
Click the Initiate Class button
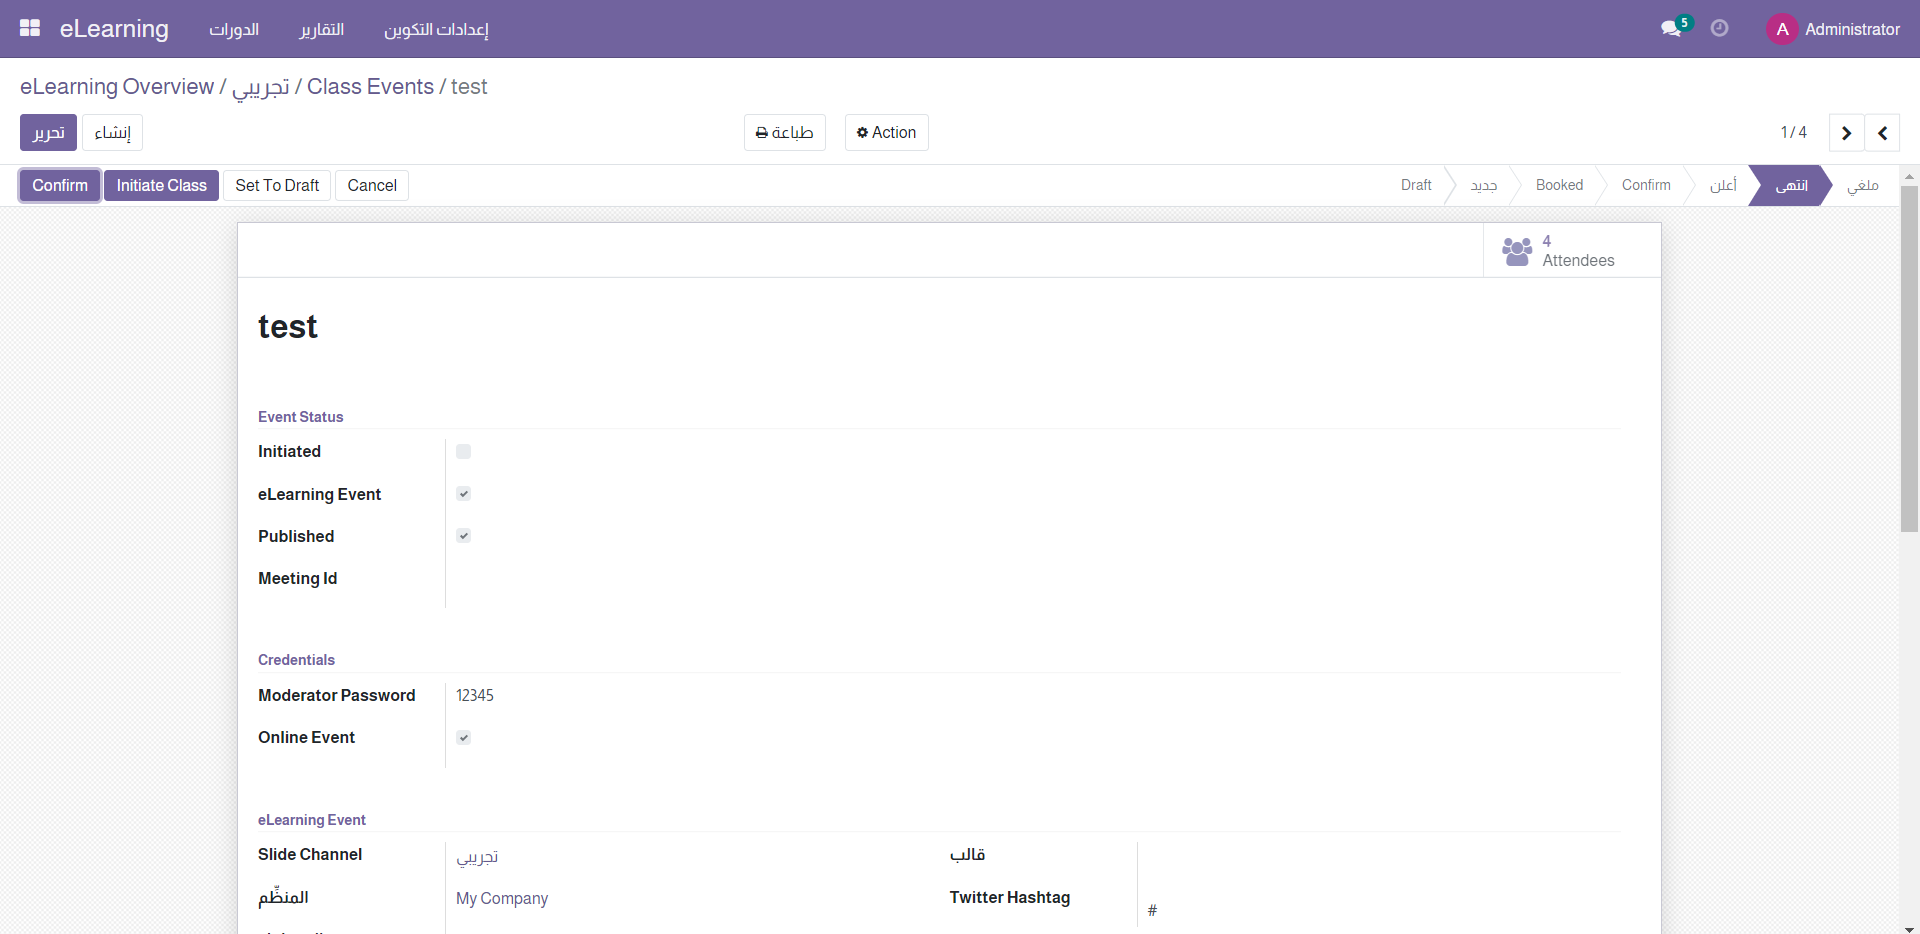(x=161, y=186)
